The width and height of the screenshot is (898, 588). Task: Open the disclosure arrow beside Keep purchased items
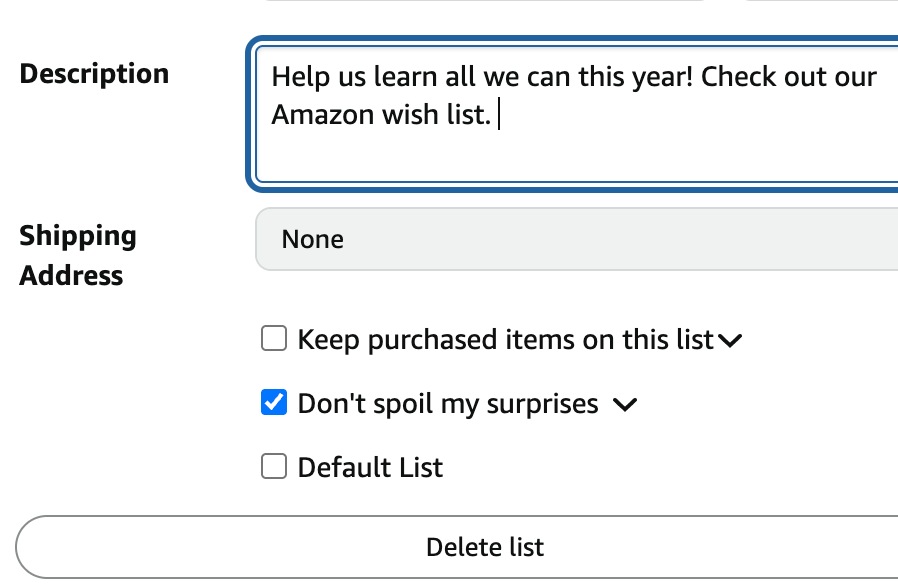pos(729,340)
